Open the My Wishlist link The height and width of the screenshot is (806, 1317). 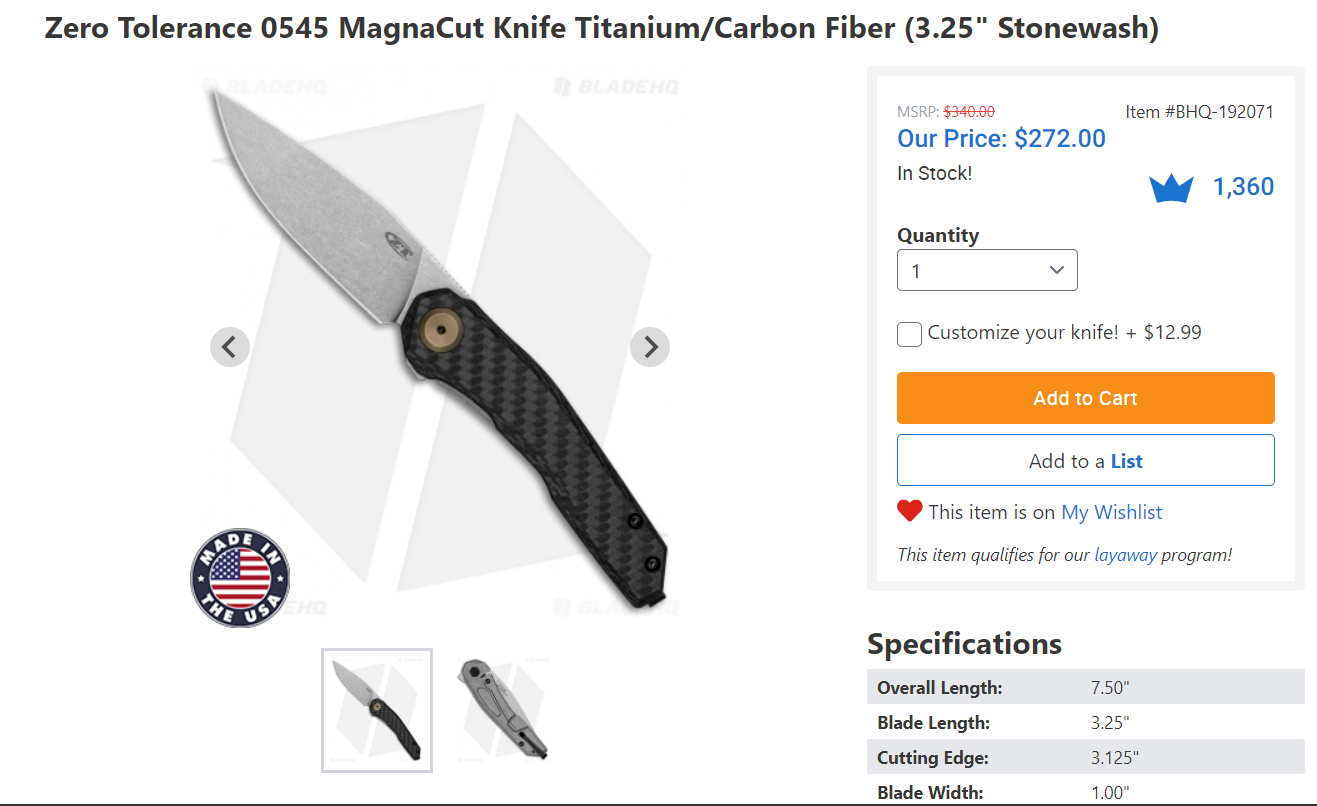[x=1112, y=512]
